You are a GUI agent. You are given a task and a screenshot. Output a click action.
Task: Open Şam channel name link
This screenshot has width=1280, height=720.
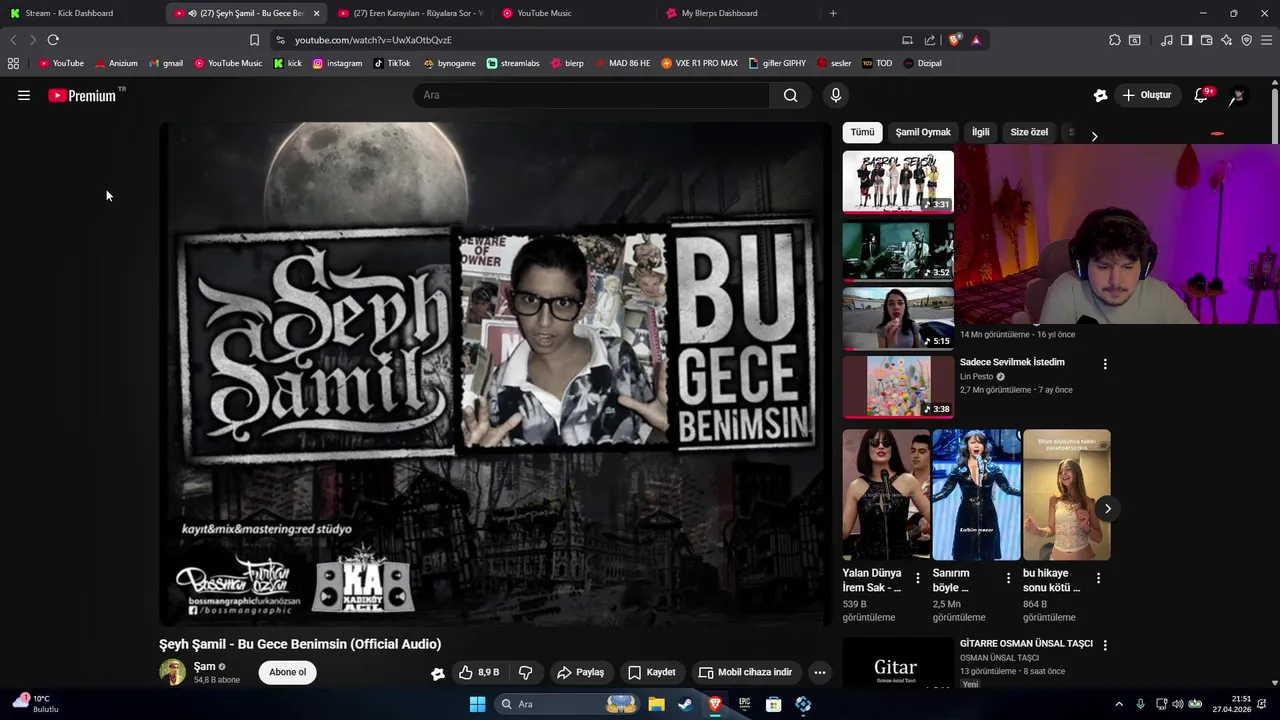204,666
